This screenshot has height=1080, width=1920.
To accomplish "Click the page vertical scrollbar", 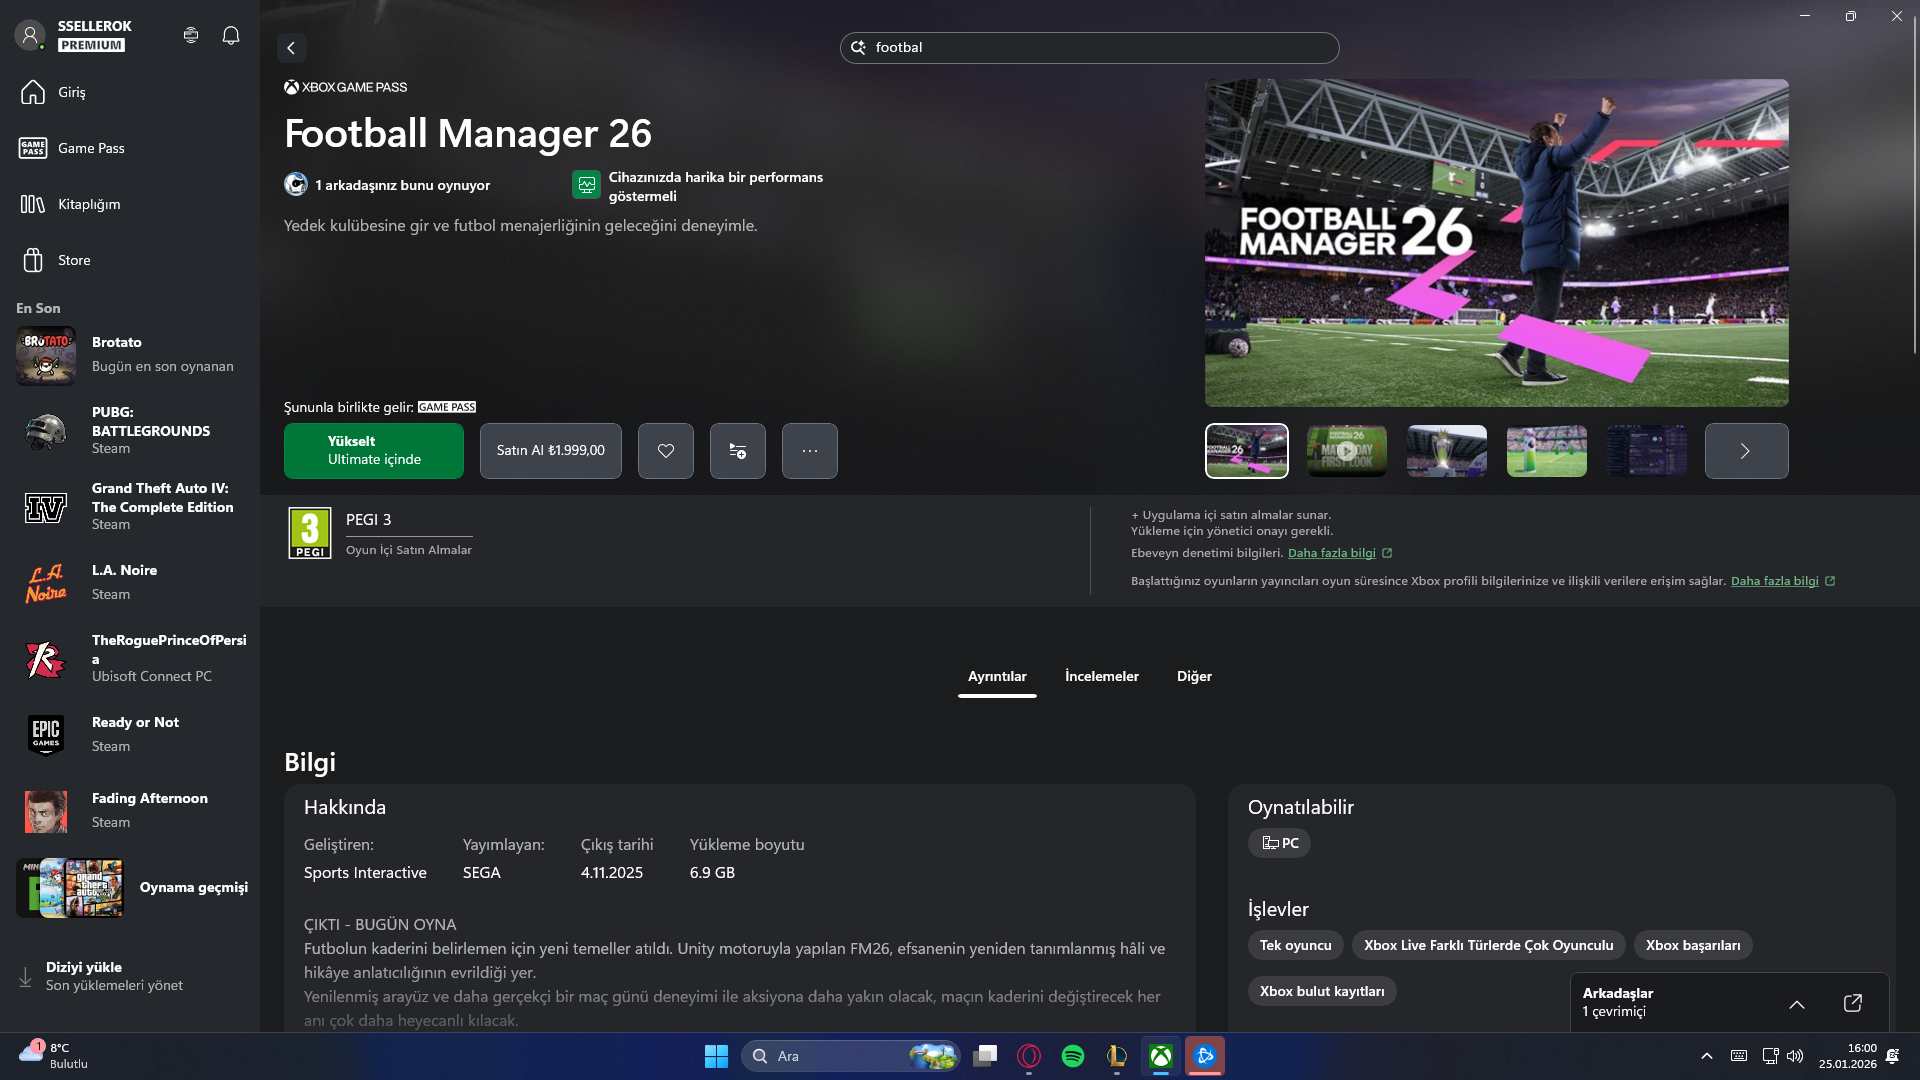I will [1914, 185].
